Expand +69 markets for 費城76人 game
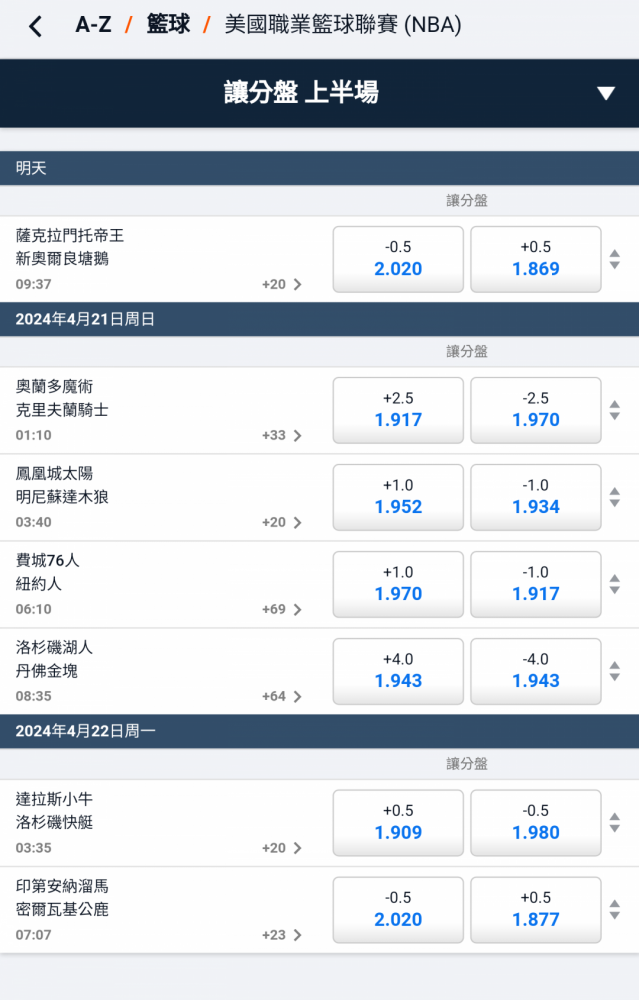The width and height of the screenshot is (639, 1000). (x=282, y=609)
